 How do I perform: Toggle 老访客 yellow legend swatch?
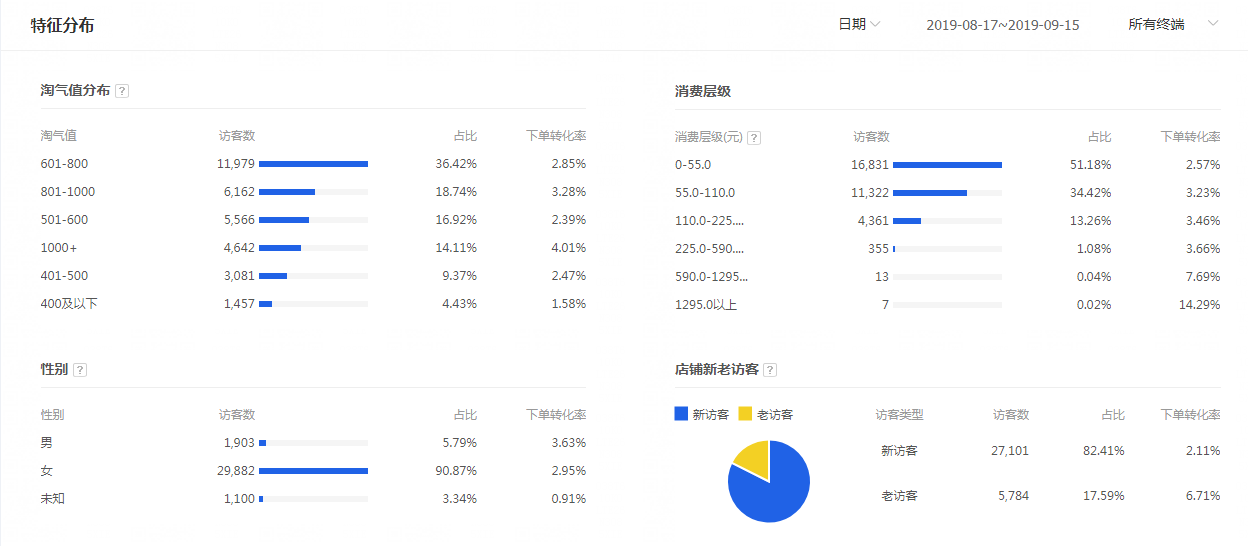coord(745,414)
